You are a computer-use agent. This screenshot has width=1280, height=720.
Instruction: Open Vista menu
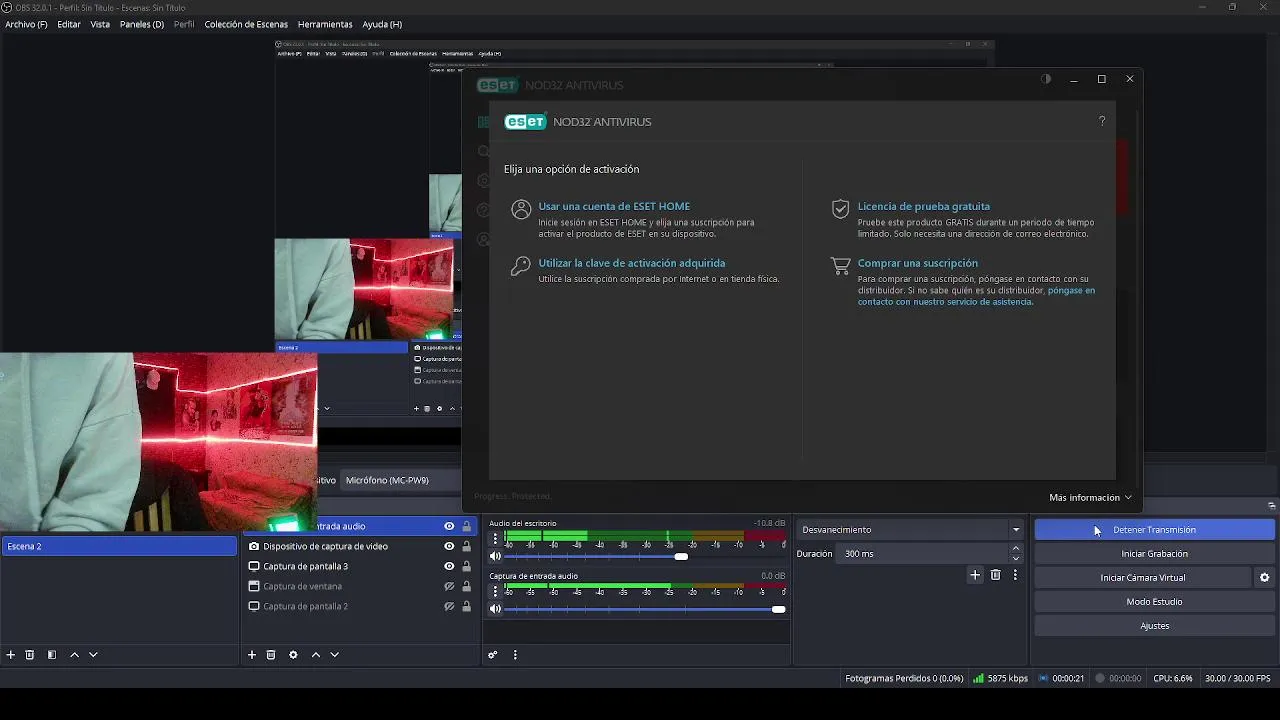click(100, 24)
